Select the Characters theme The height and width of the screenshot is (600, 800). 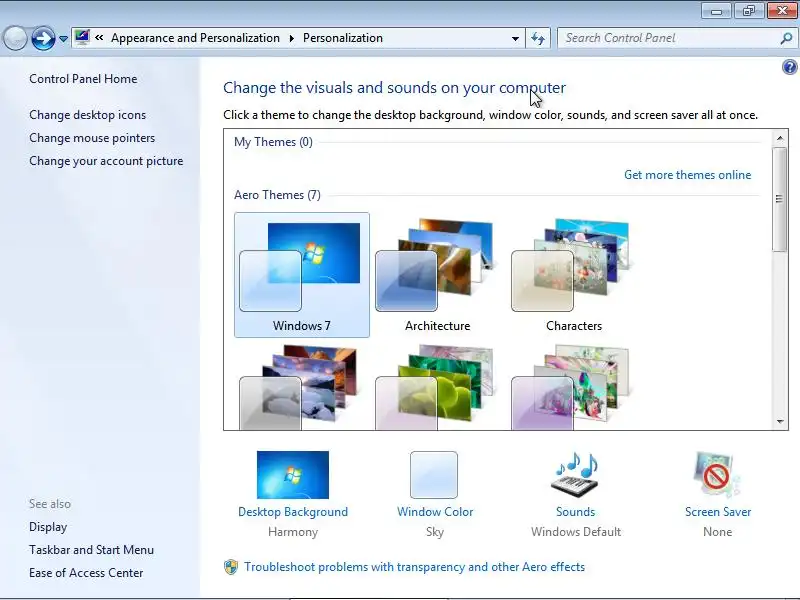pos(573,275)
